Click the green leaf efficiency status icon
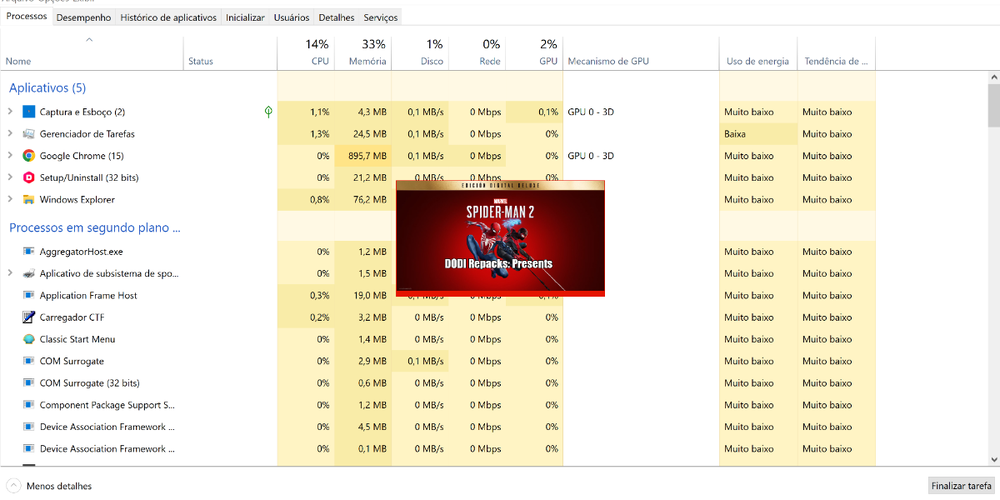1000x500 pixels. click(x=268, y=112)
